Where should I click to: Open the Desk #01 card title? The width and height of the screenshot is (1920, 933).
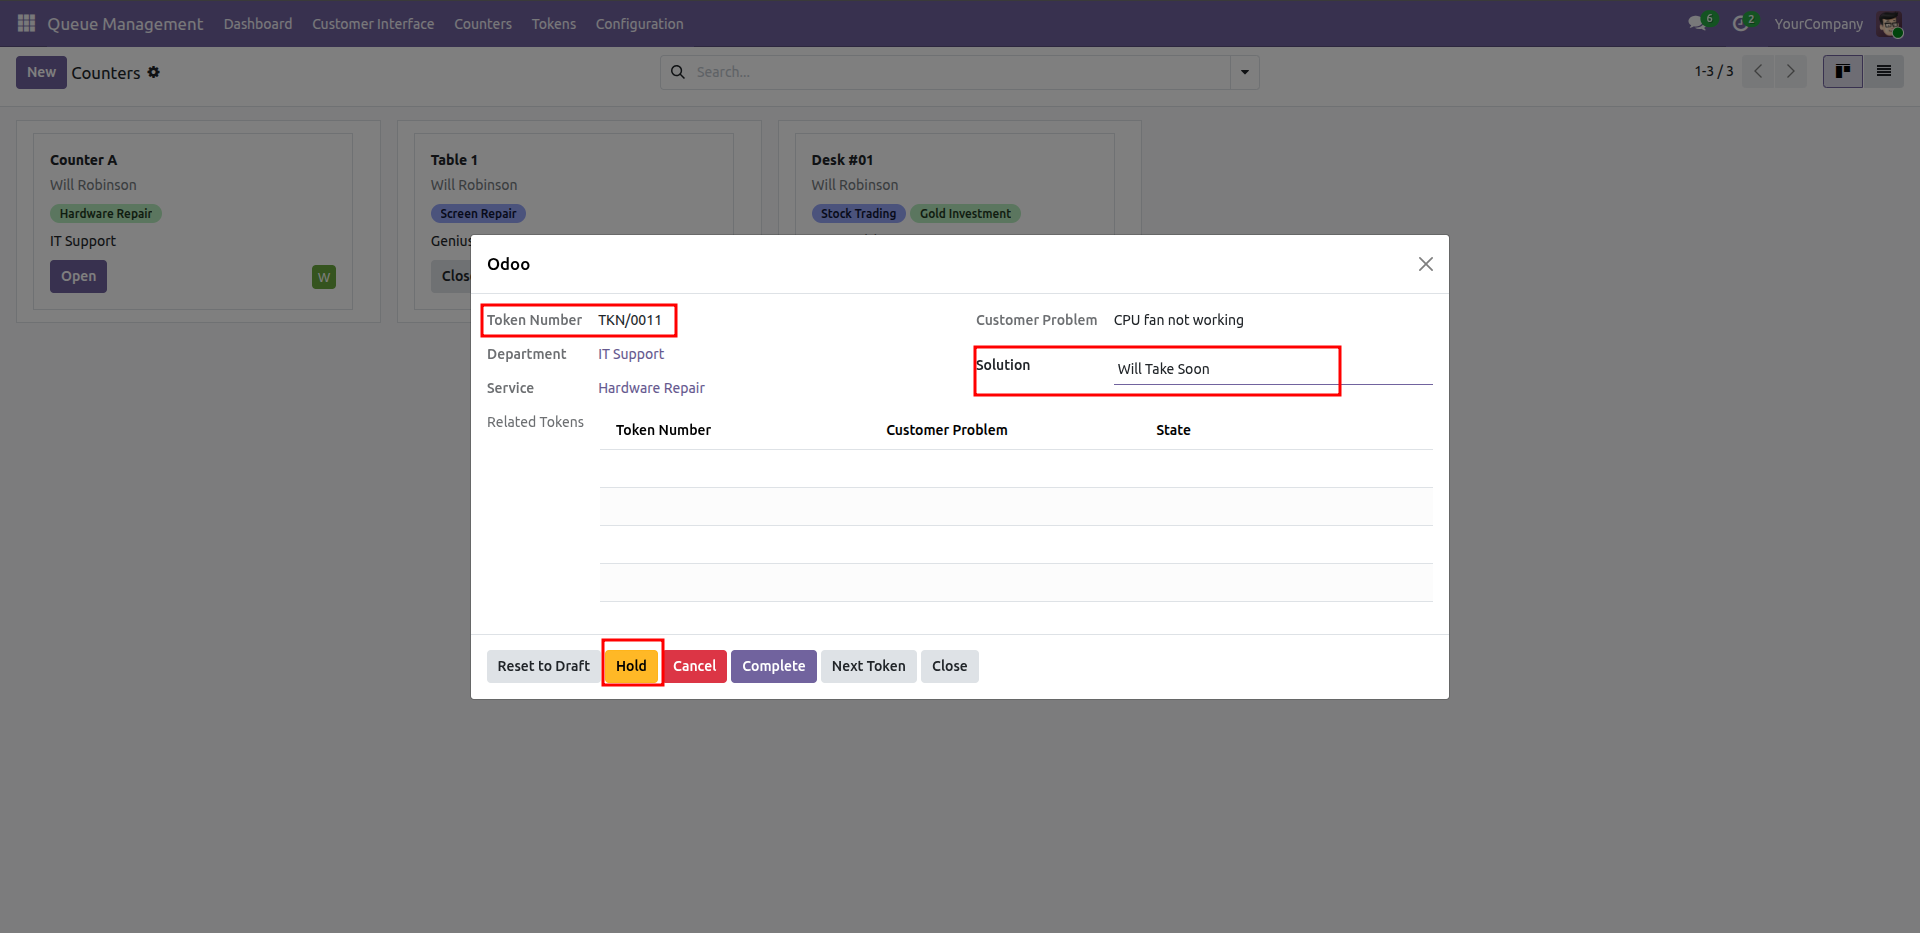click(842, 160)
